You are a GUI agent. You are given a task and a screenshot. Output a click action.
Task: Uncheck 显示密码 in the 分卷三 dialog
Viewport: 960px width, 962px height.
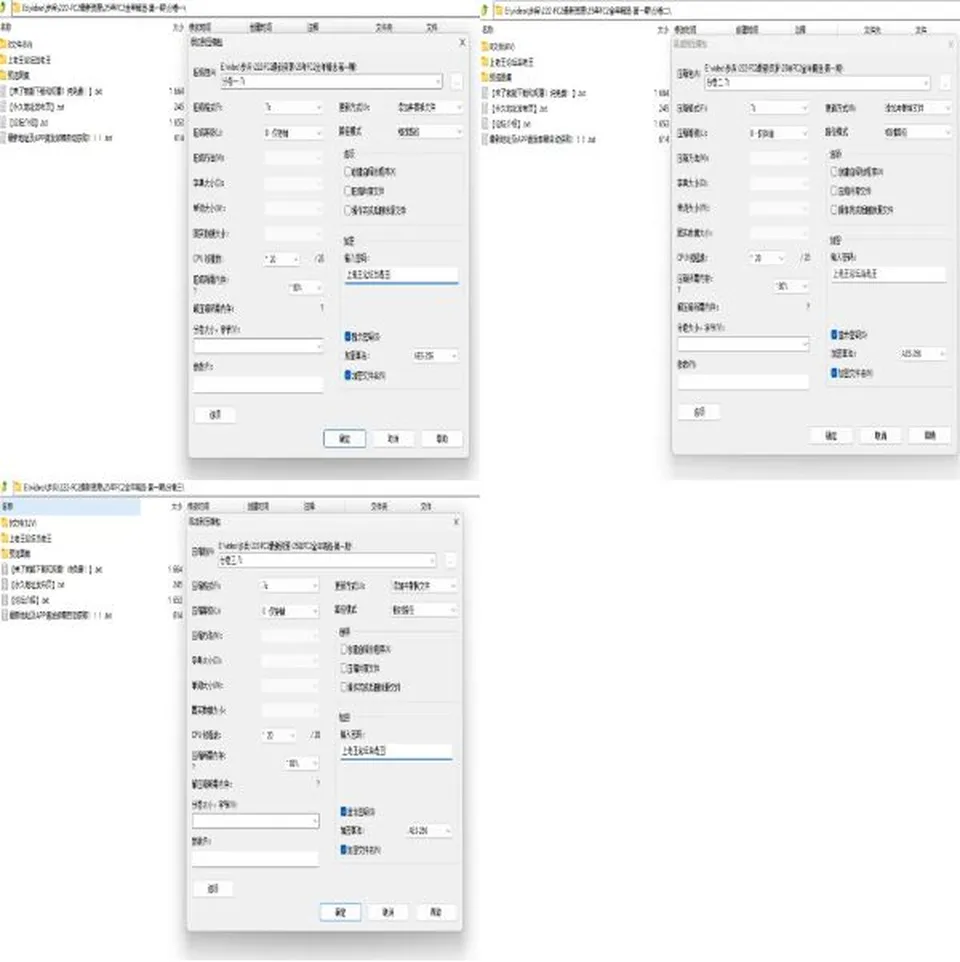coord(344,812)
